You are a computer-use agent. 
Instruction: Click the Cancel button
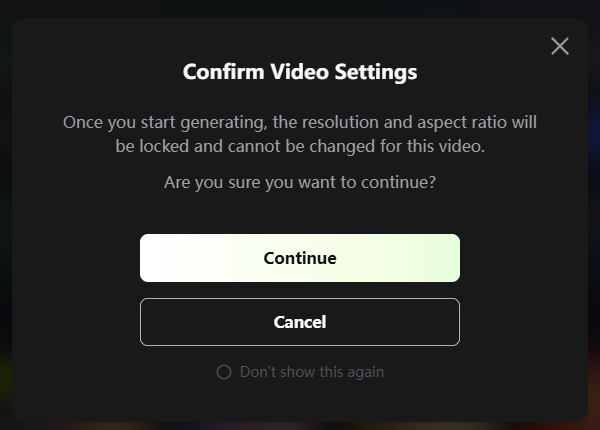pos(300,322)
